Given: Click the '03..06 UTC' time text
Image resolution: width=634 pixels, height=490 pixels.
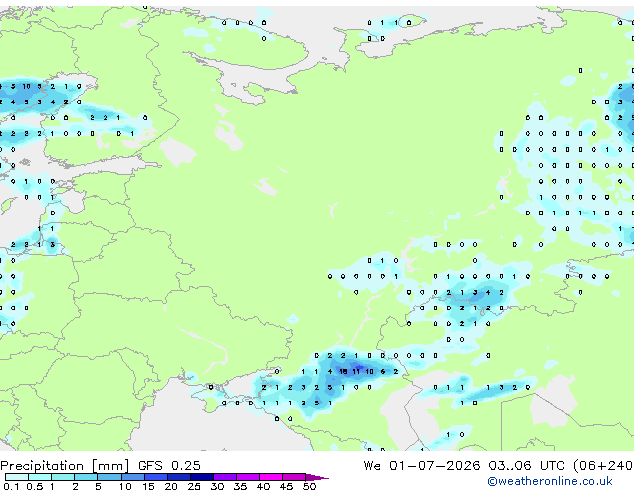Looking at the screenshot, I should pos(526,466).
